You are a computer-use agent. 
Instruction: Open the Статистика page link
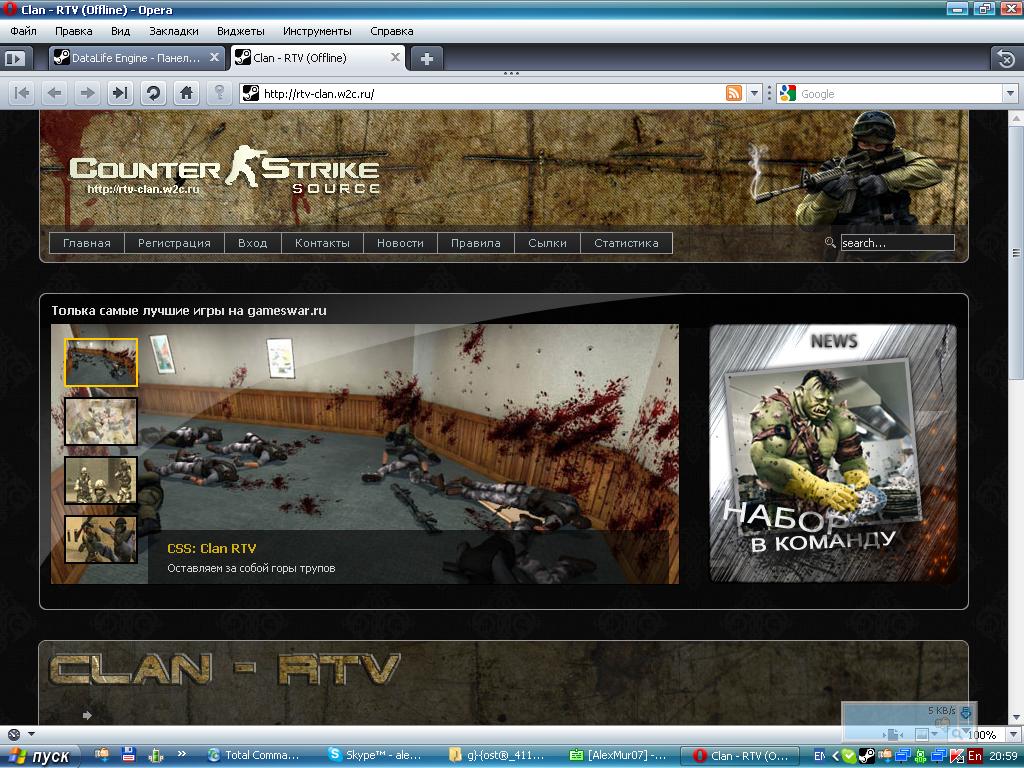(626, 243)
